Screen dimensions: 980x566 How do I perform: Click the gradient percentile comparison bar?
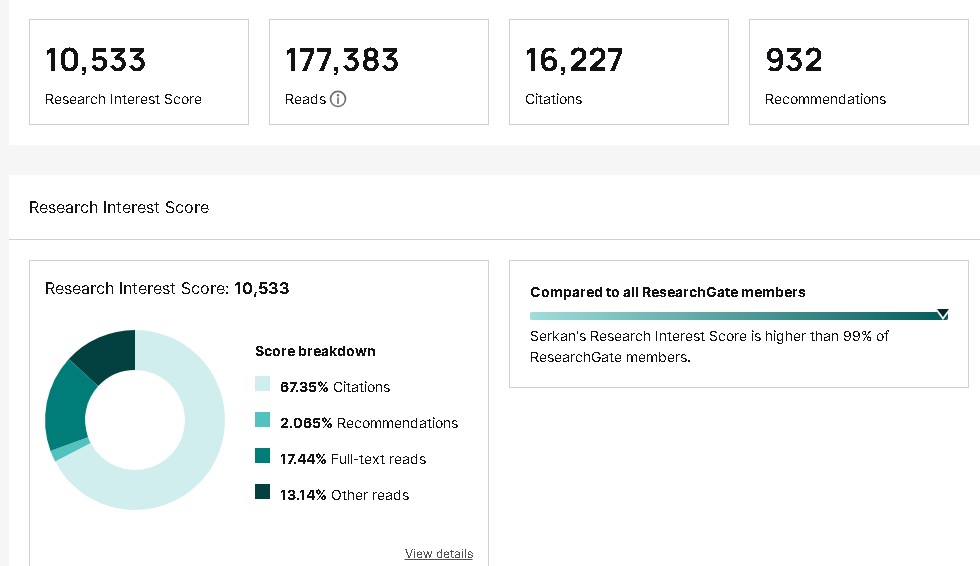click(730, 315)
